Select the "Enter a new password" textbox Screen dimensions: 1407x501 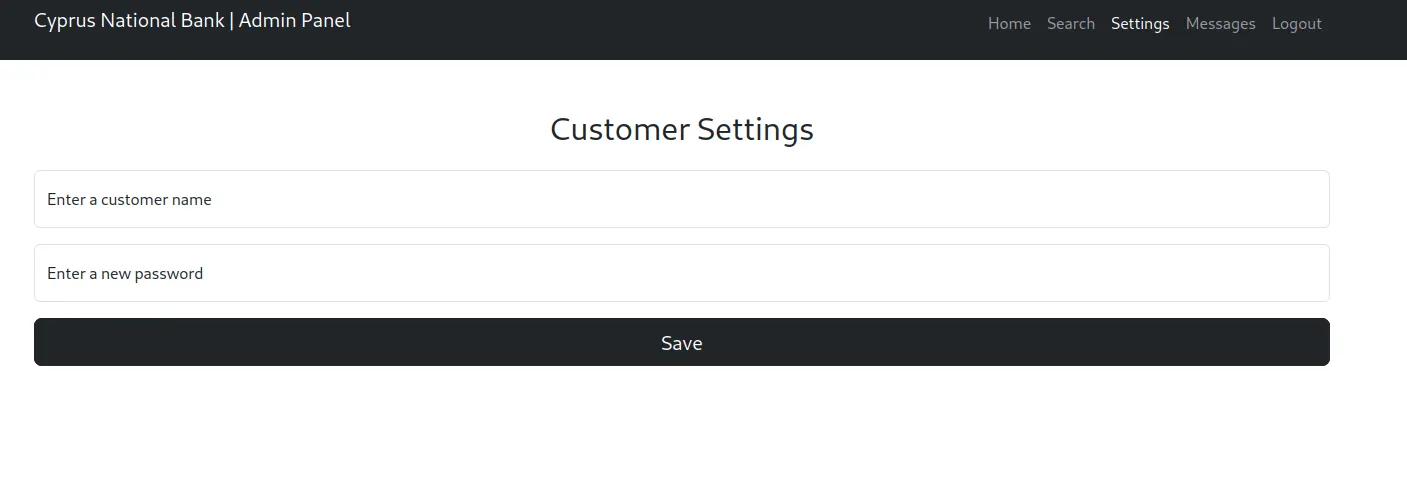681,273
